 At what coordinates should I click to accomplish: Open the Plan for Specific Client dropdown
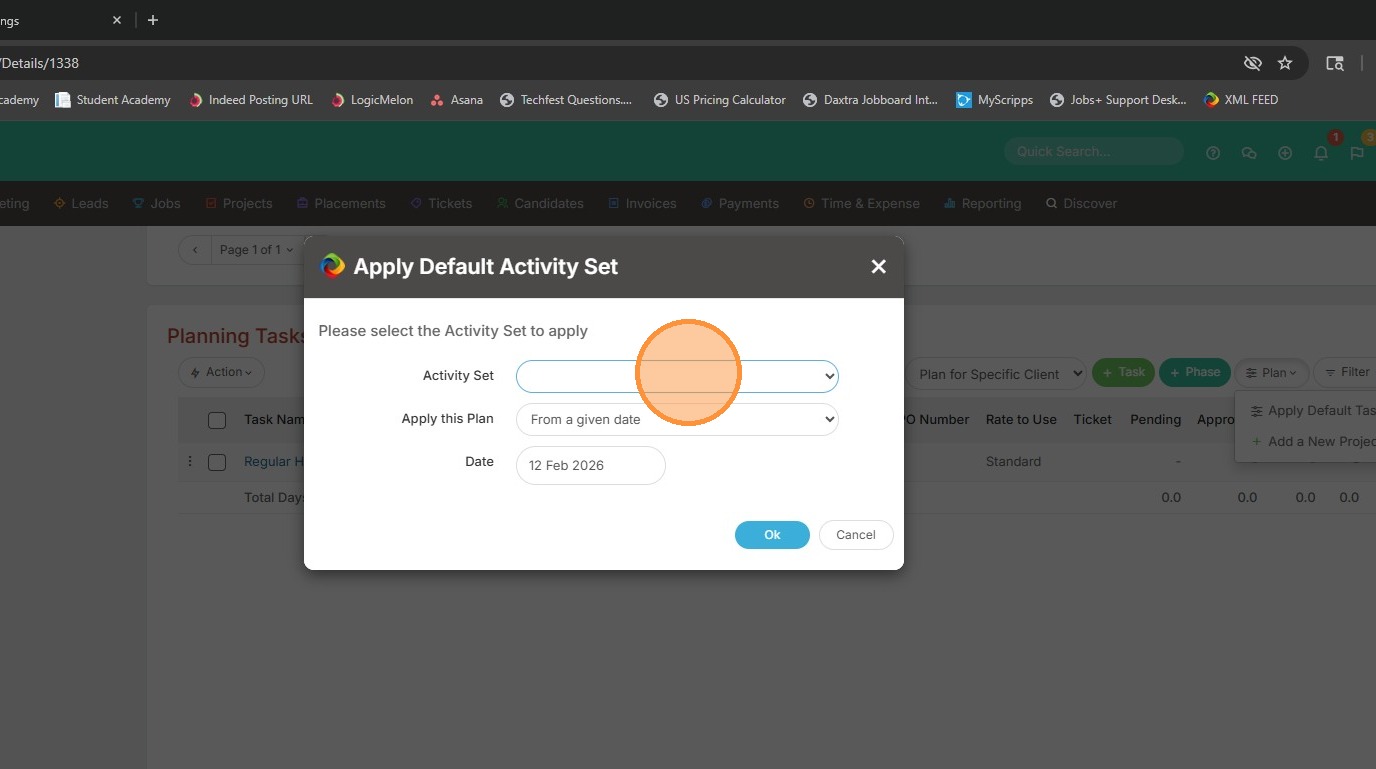(x=996, y=374)
